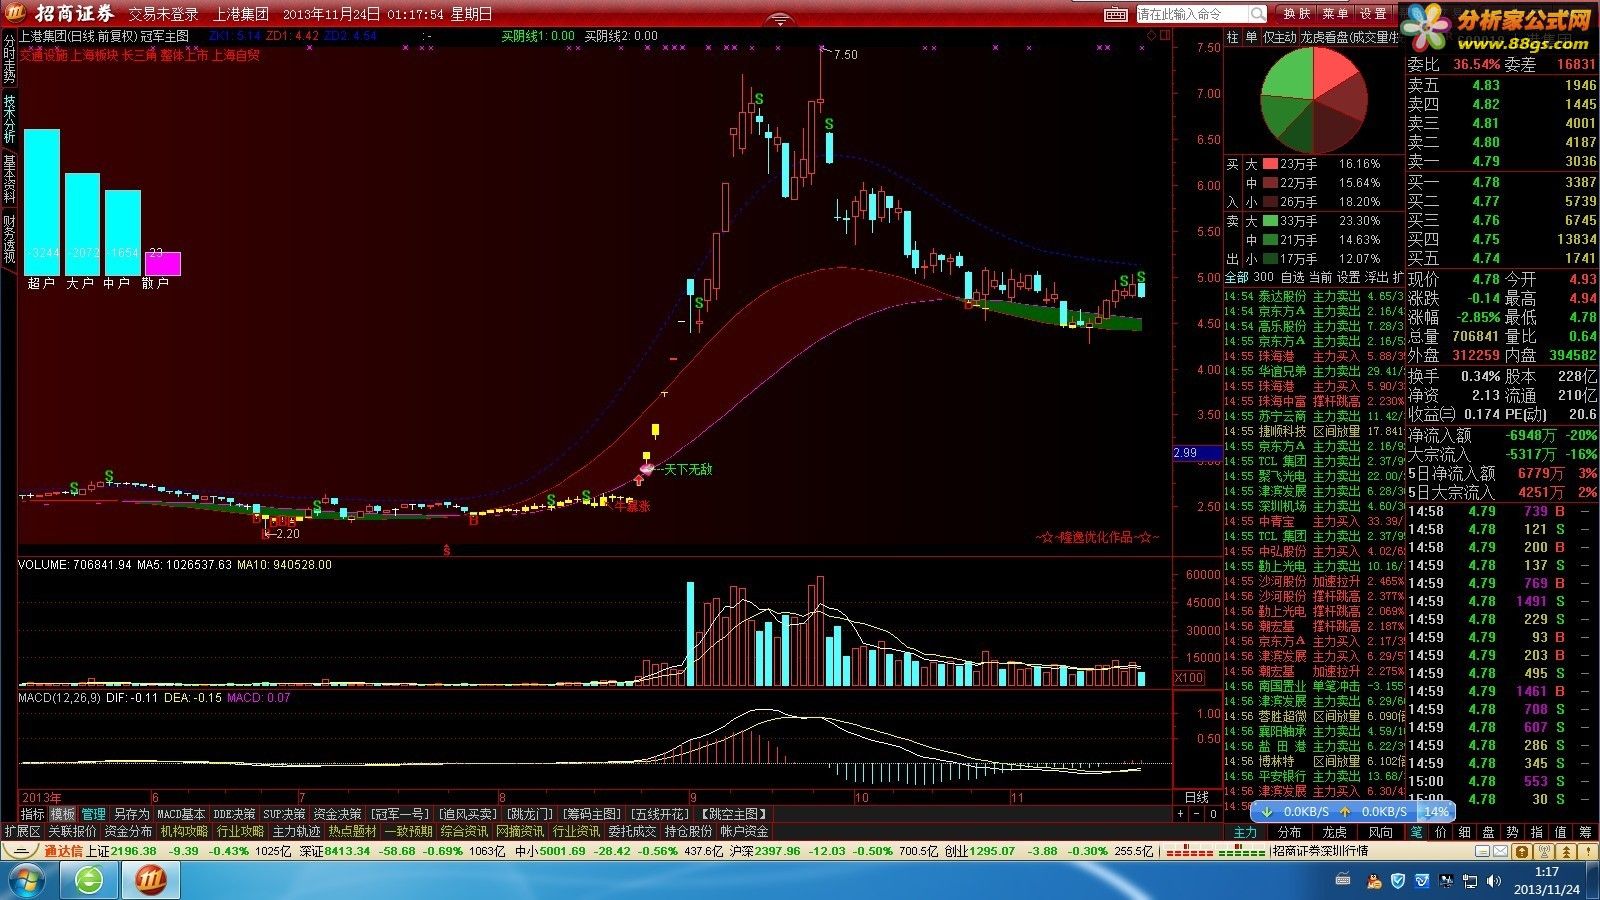Toggle the 单 view option
The width and height of the screenshot is (1600, 900).
[x=1250, y=37]
